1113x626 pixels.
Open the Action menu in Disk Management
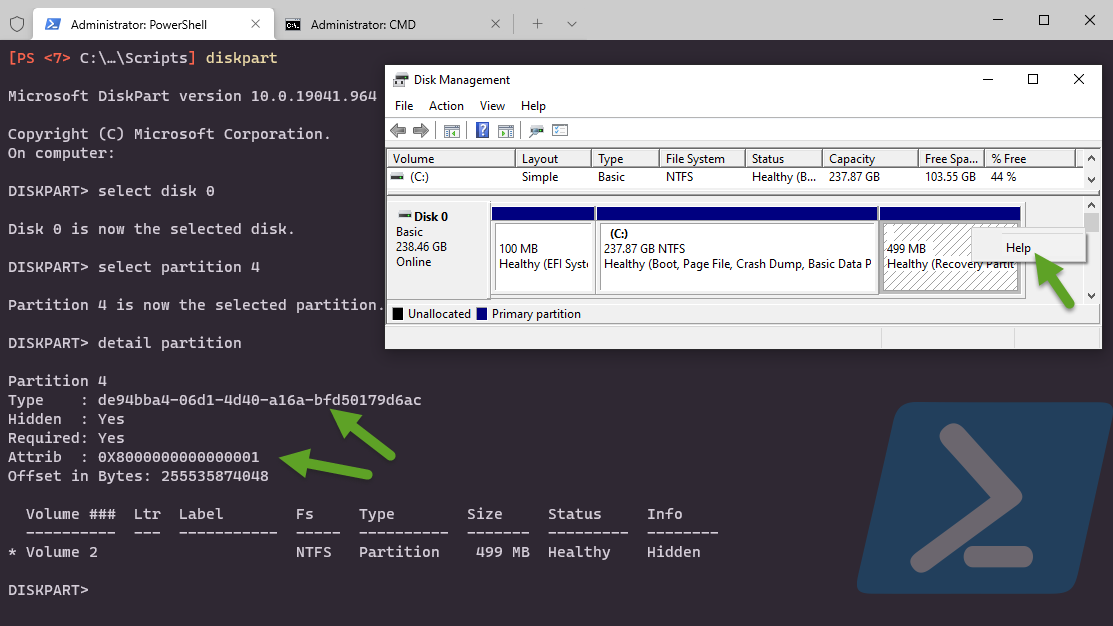tap(446, 106)
